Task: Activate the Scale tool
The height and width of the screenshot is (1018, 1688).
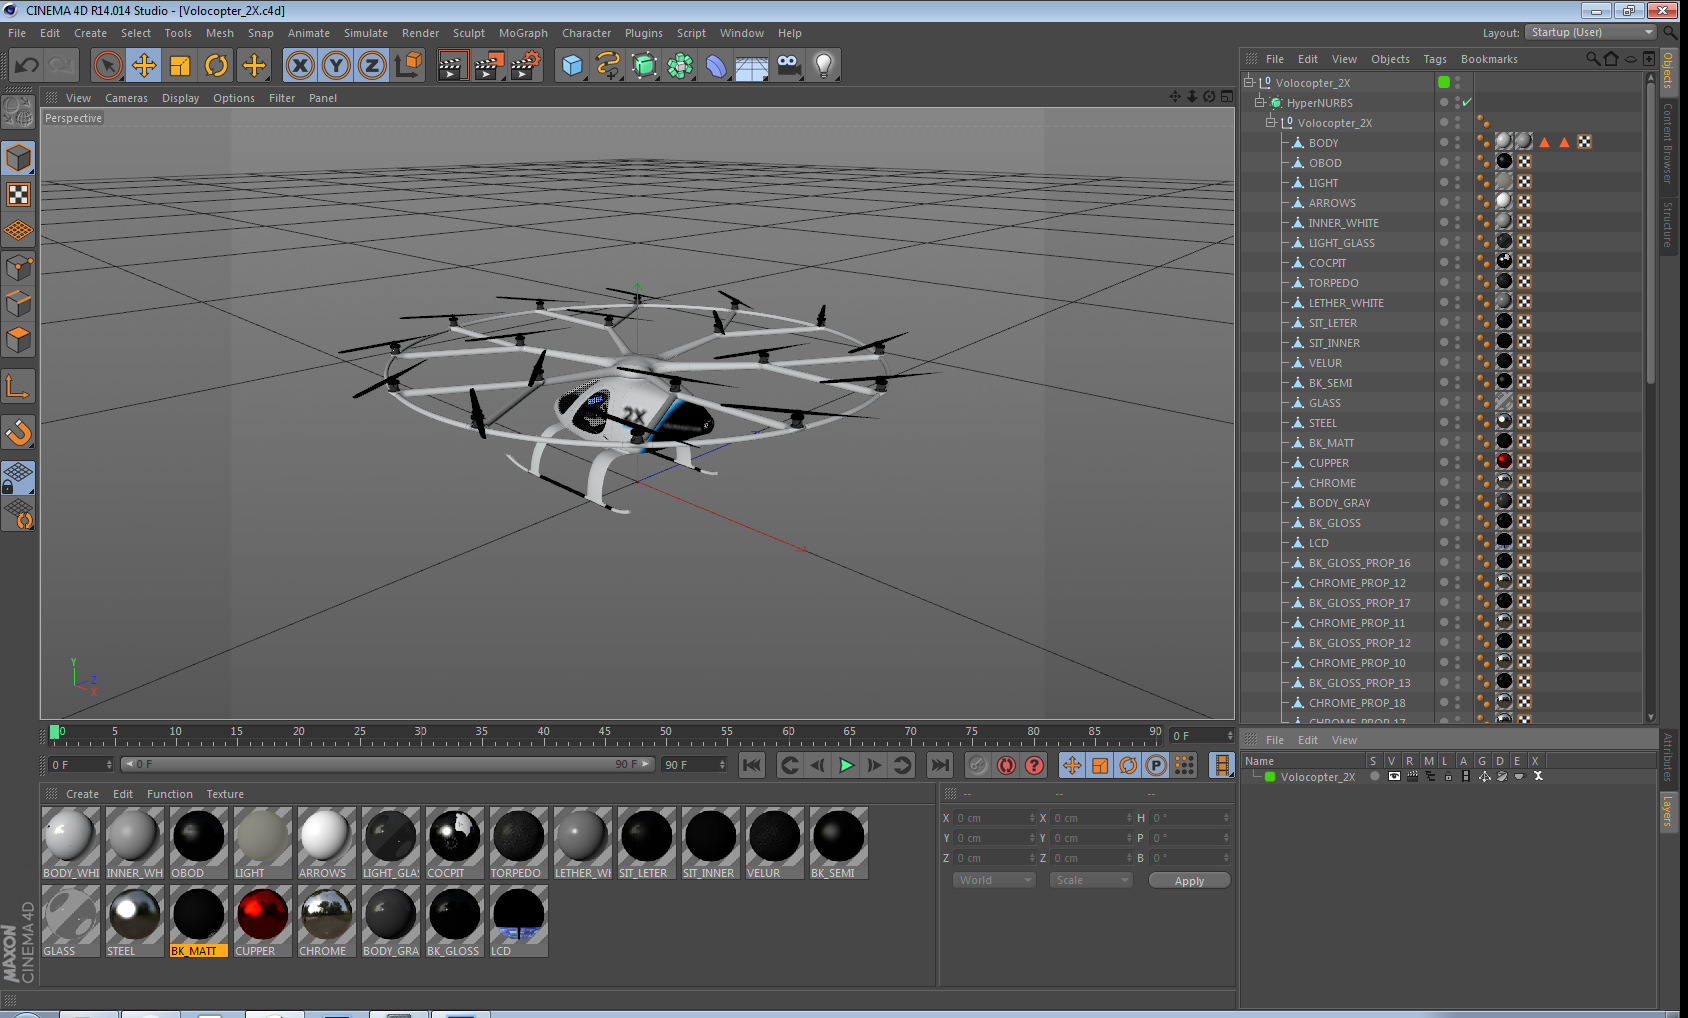Action: coord(180,66)
